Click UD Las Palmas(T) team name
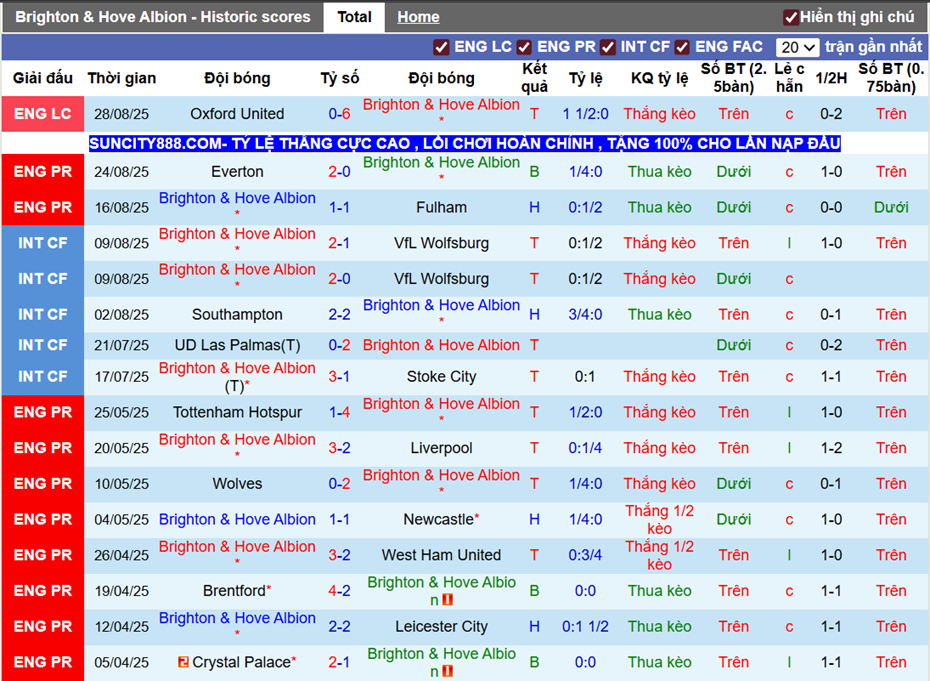 click(x=237, y=345)
